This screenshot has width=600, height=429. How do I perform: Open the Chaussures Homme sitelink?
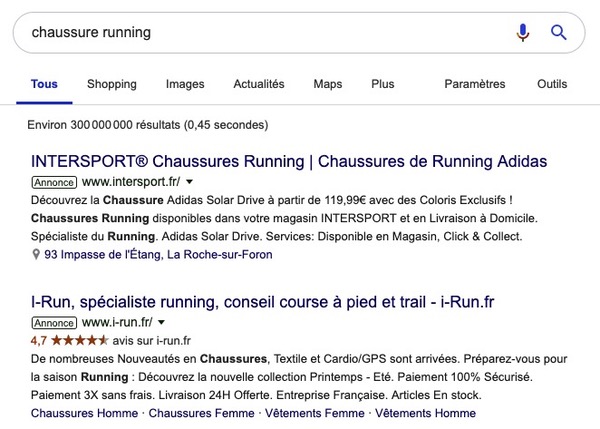[84, 413]
